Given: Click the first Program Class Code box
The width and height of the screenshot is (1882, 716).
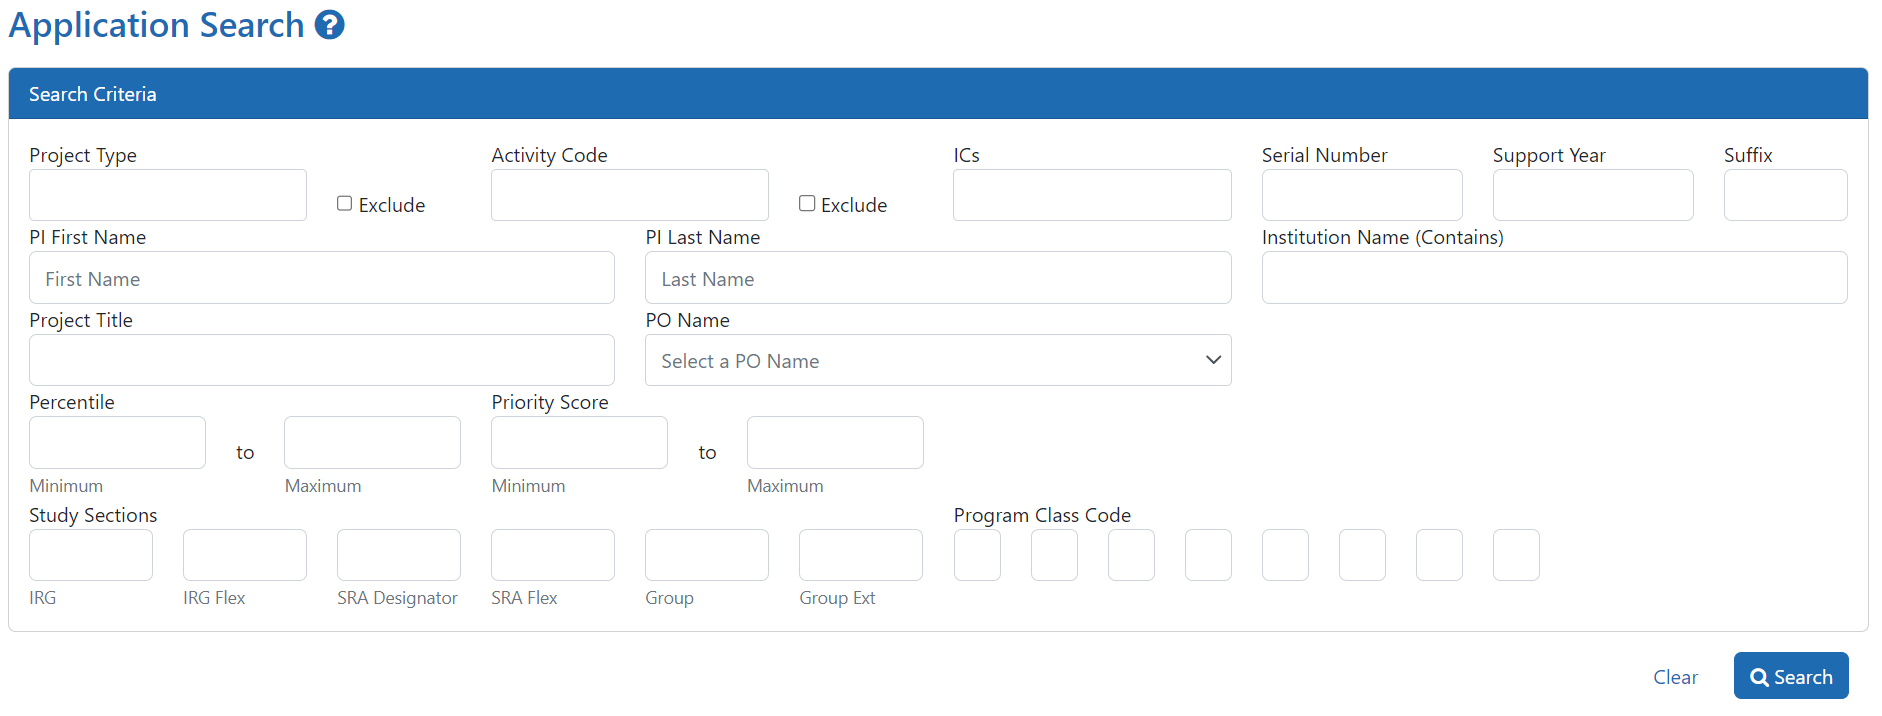Looking at the screenshot, I should (977, 555).
